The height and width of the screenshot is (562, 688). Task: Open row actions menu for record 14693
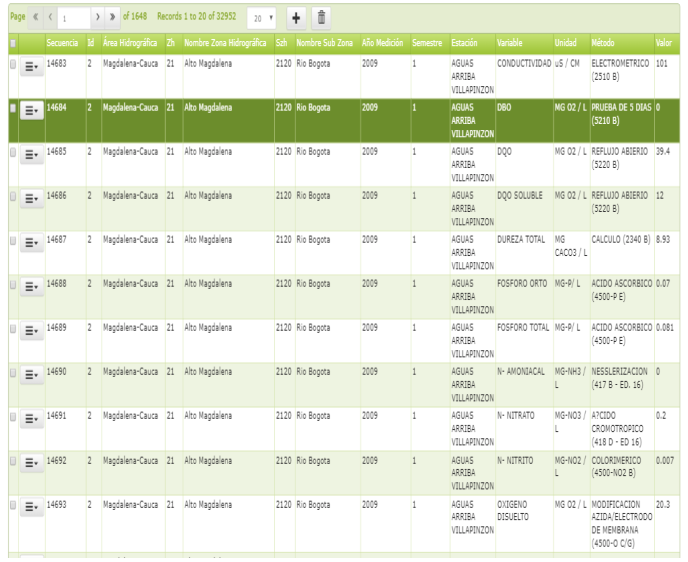(x=32, y=507)
